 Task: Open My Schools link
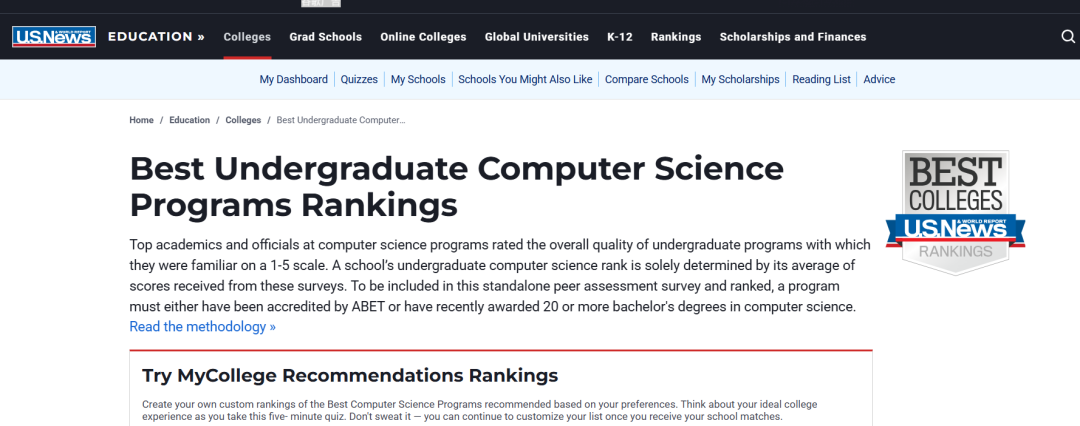click(418, 80)
